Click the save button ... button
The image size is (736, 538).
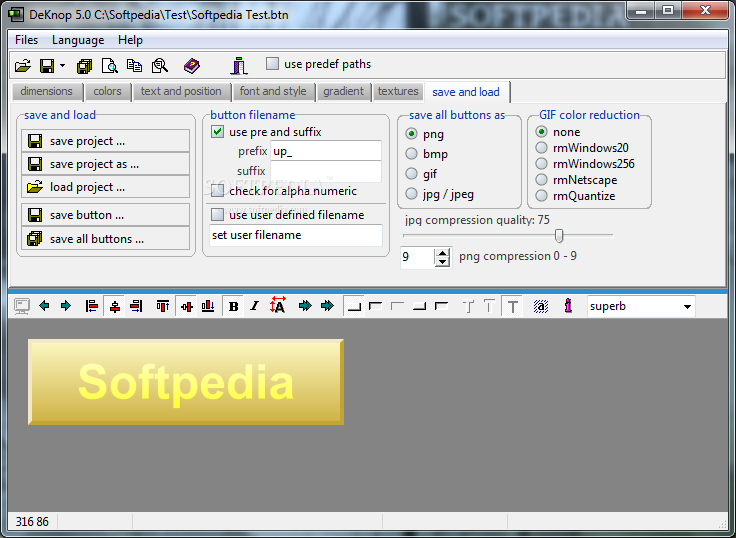point(106,215)
